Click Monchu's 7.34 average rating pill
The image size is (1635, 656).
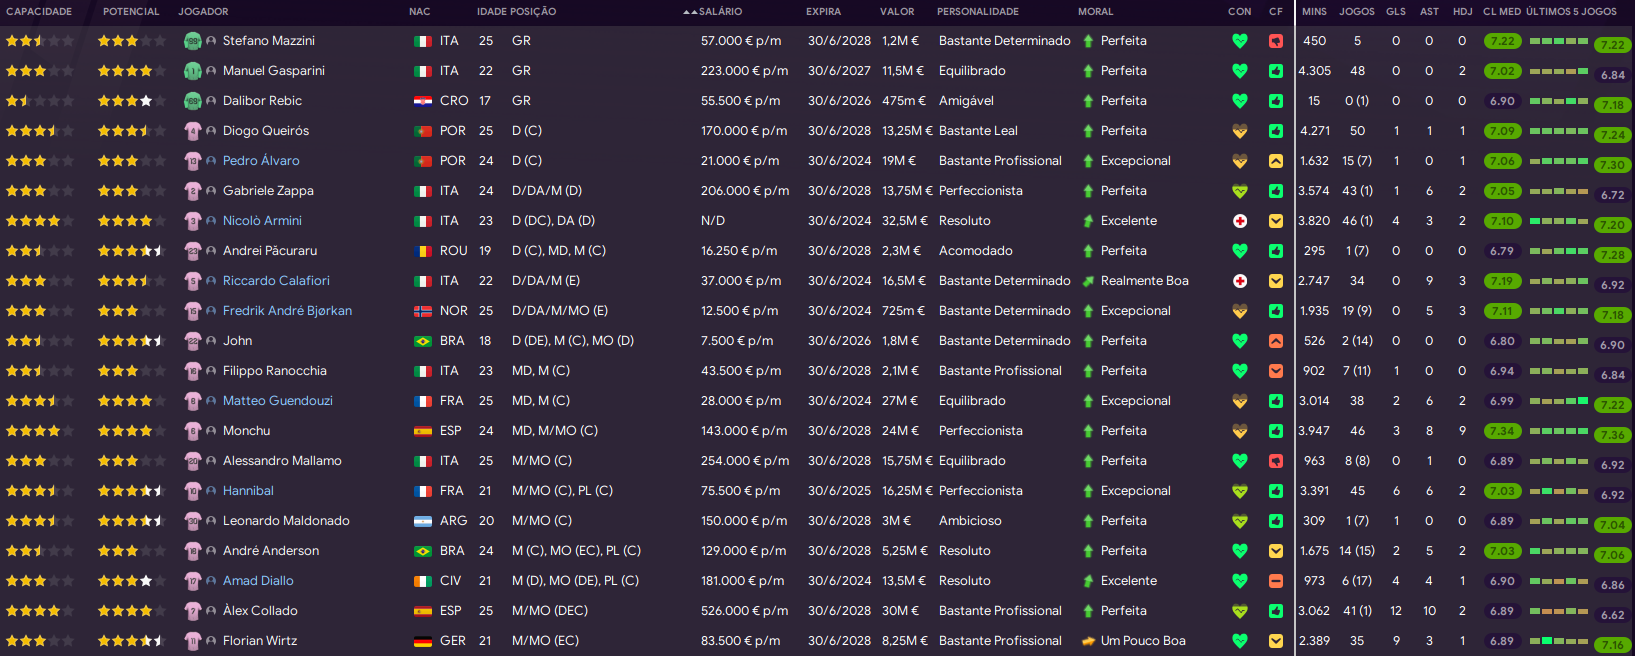[x=1502, y=431]
